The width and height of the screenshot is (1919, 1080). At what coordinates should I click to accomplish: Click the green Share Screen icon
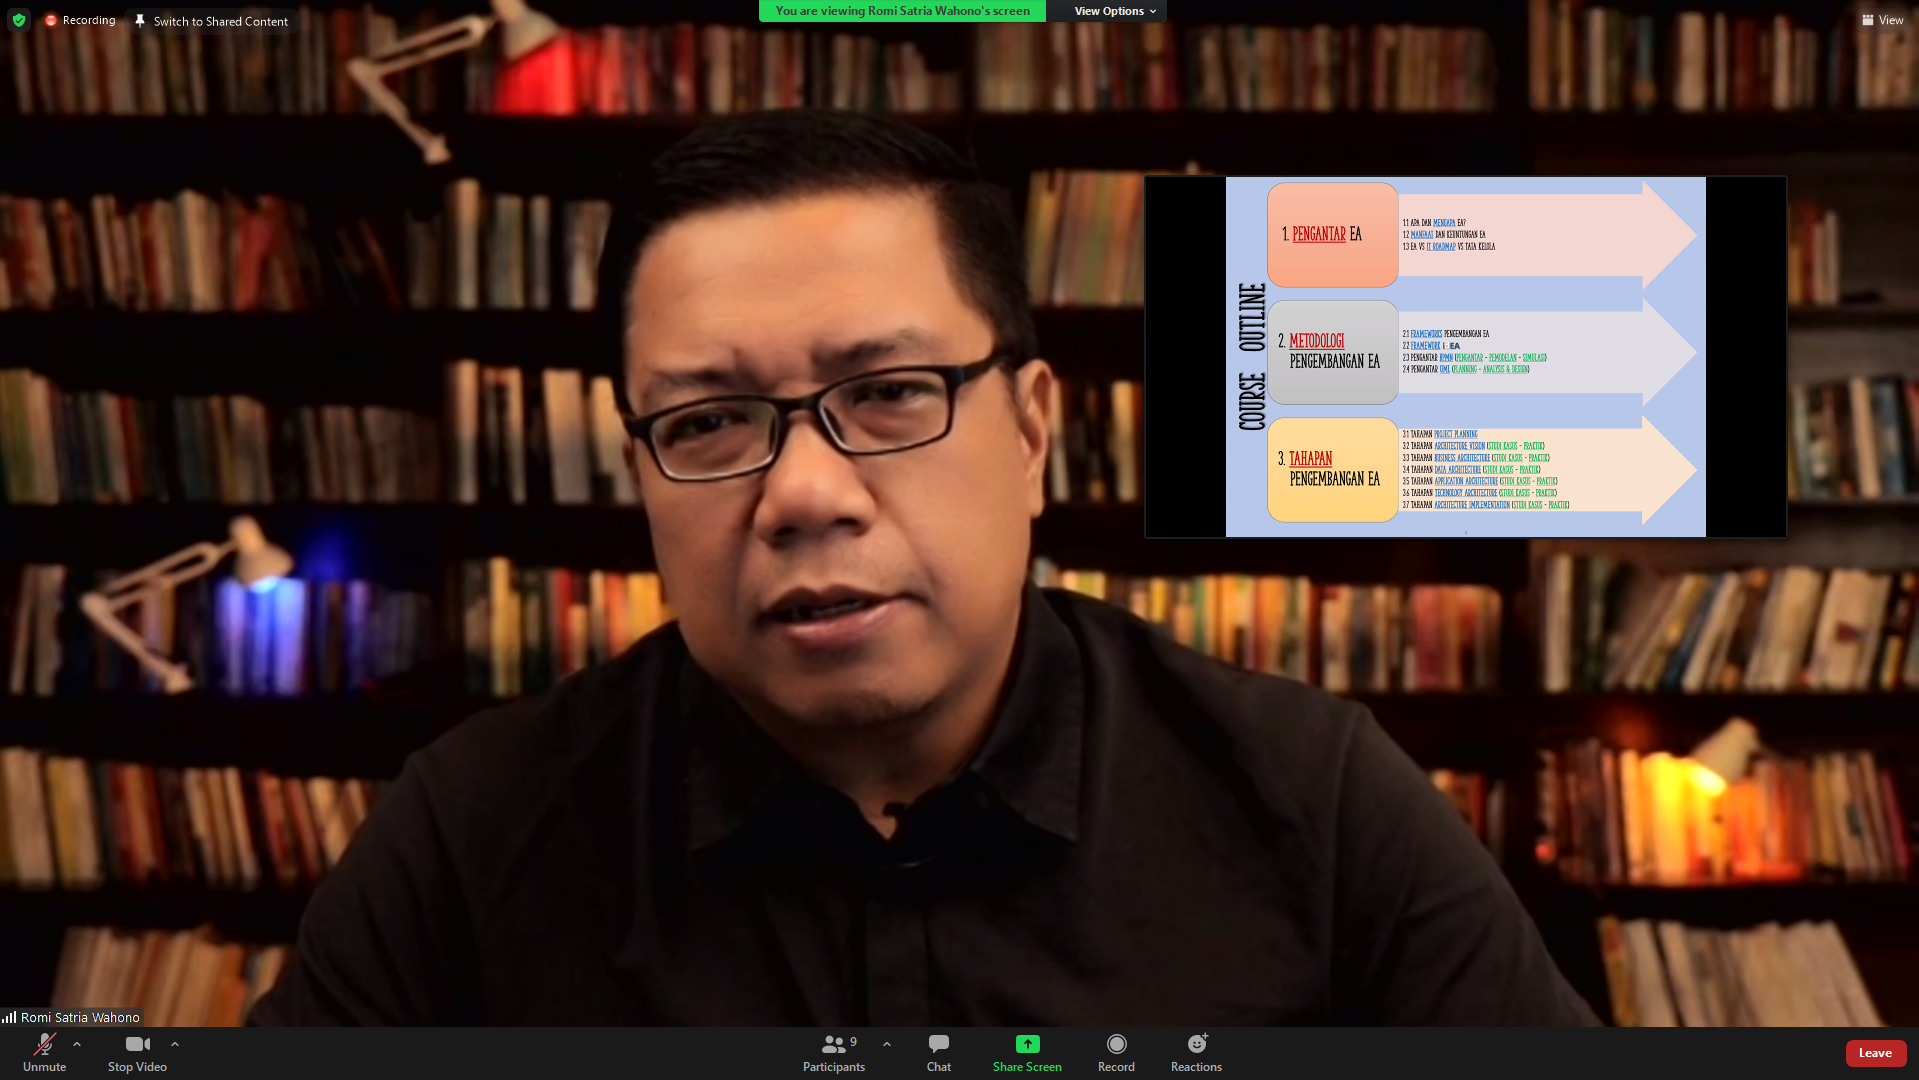[x=1027, y=1044]
